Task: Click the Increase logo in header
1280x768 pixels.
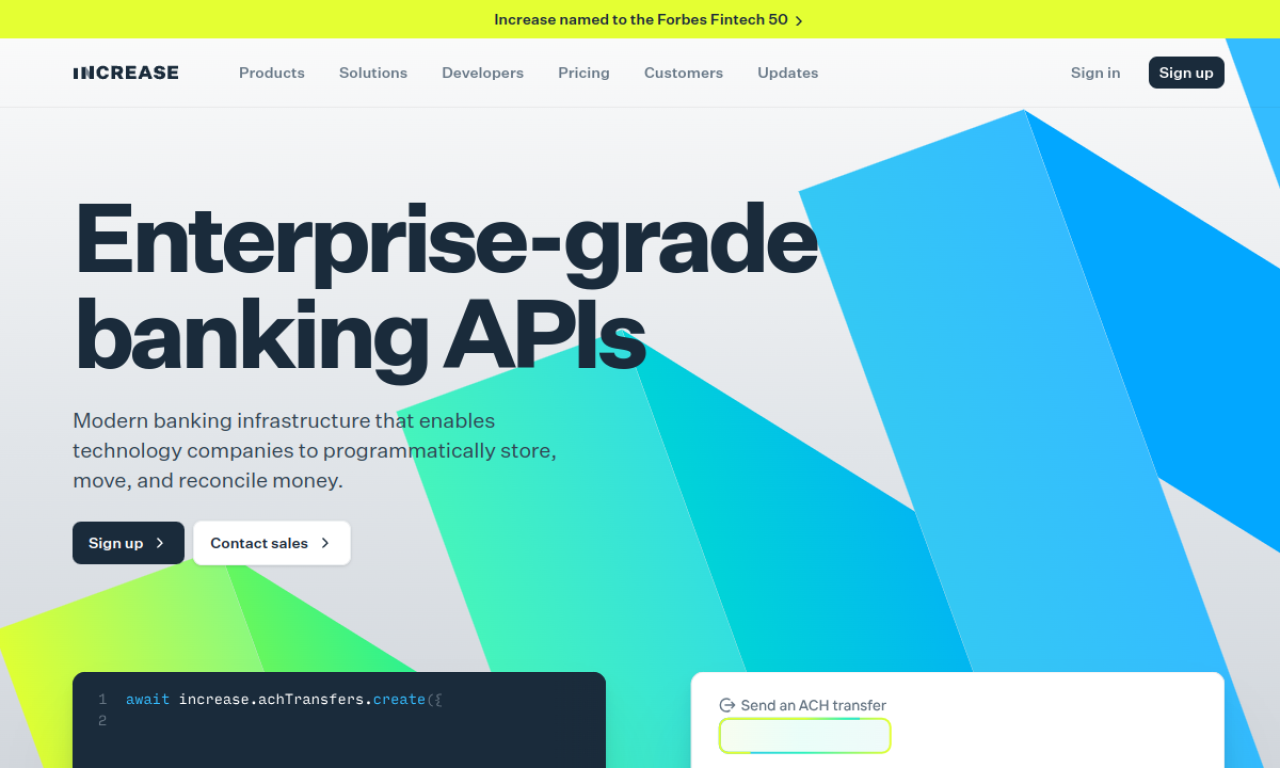Action: coord(126,73)
